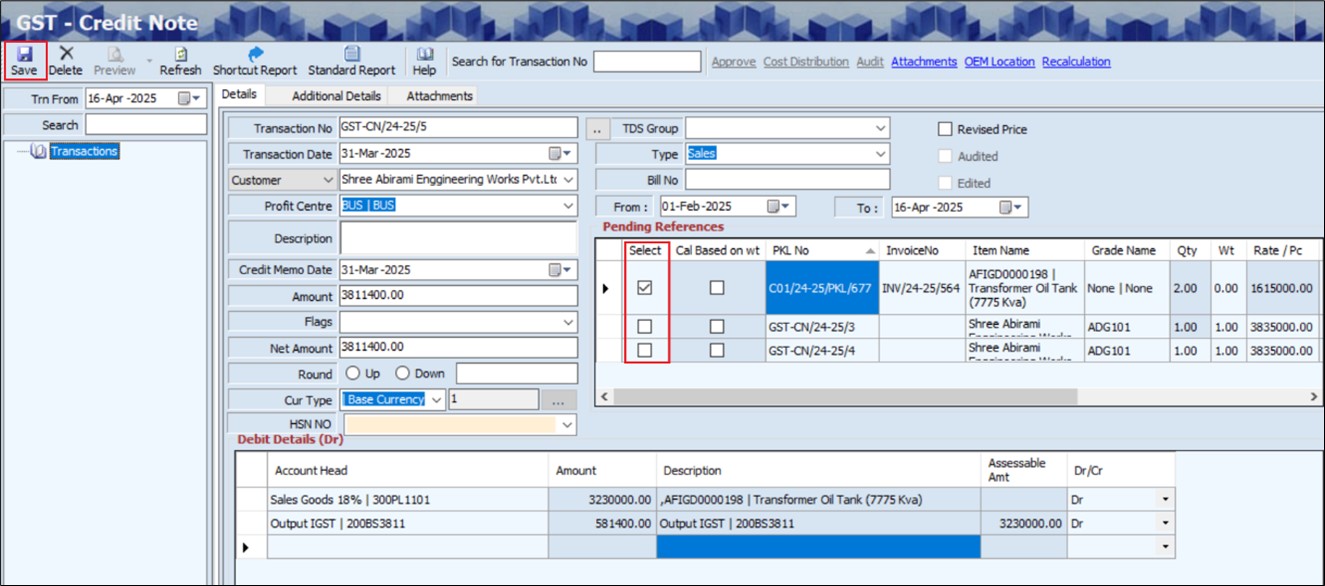The width and height of the screenshot is (1325, 586).
Task: Click the Account Head column header
Action: pos(408,470)
